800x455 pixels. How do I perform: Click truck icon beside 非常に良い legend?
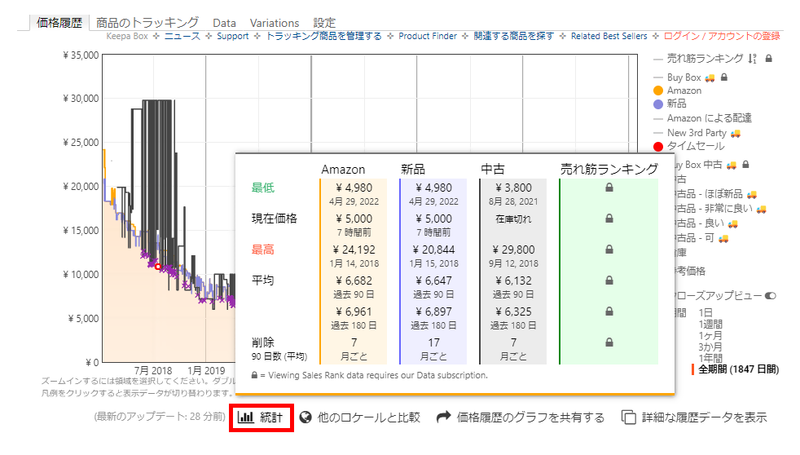(x=761, y=209)
